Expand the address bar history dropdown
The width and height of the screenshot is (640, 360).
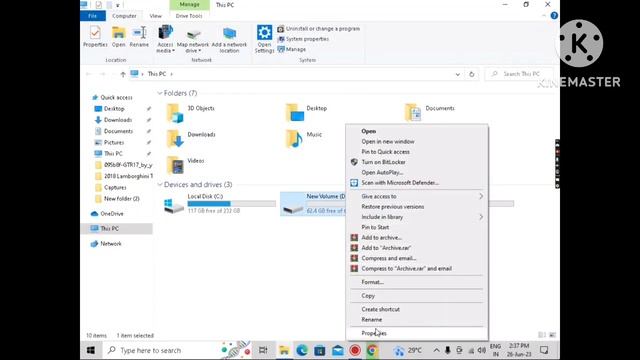click(458, 74)
